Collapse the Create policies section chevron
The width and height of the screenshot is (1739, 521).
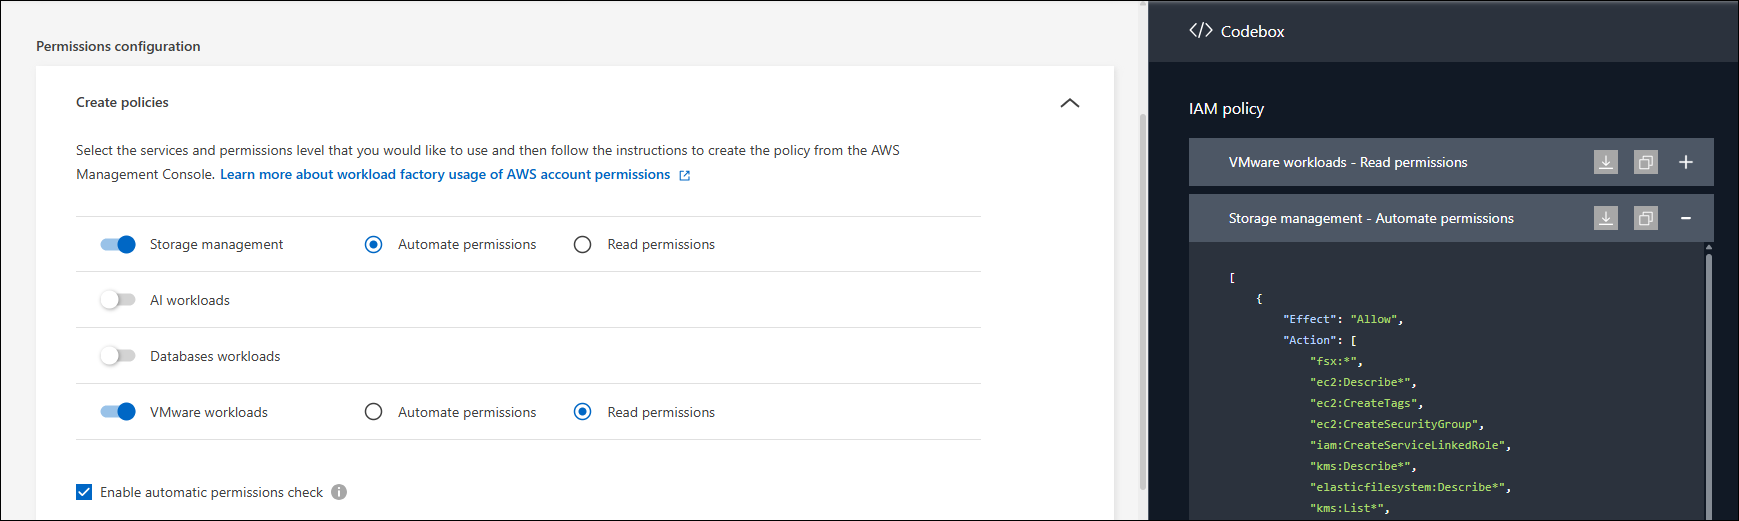[x=1069, y=103]
